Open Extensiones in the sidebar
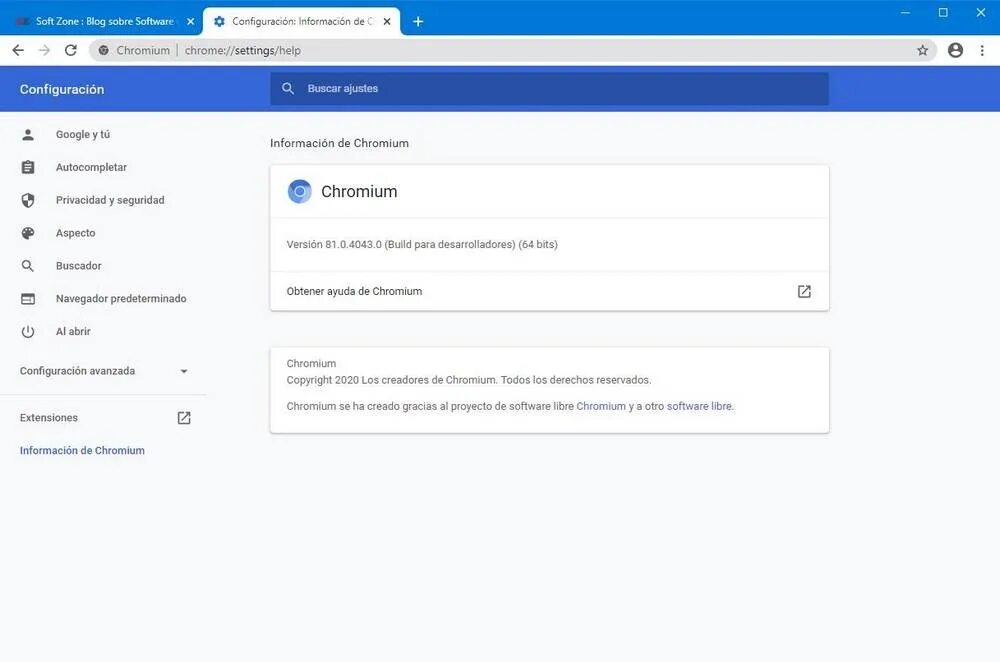 (x=49, y=418)
